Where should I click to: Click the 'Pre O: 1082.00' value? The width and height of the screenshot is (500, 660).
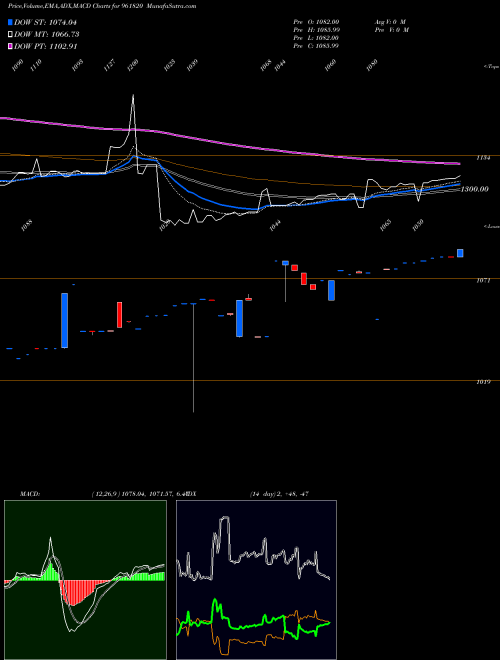tap(316, 21)
